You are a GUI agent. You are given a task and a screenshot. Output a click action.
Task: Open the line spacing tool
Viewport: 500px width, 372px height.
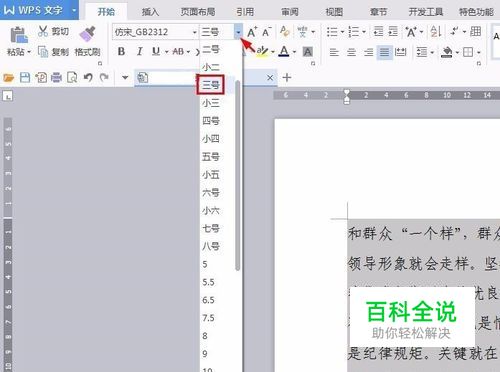422,52
